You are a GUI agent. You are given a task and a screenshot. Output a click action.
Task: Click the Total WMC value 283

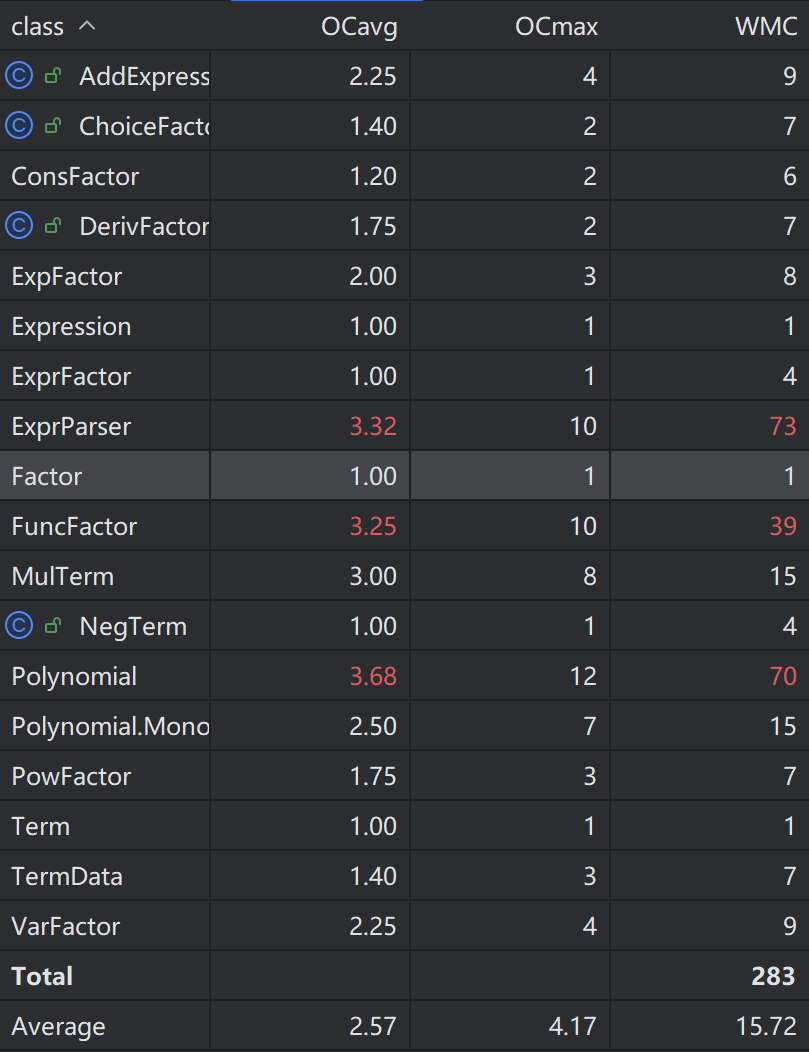(773, 976)
